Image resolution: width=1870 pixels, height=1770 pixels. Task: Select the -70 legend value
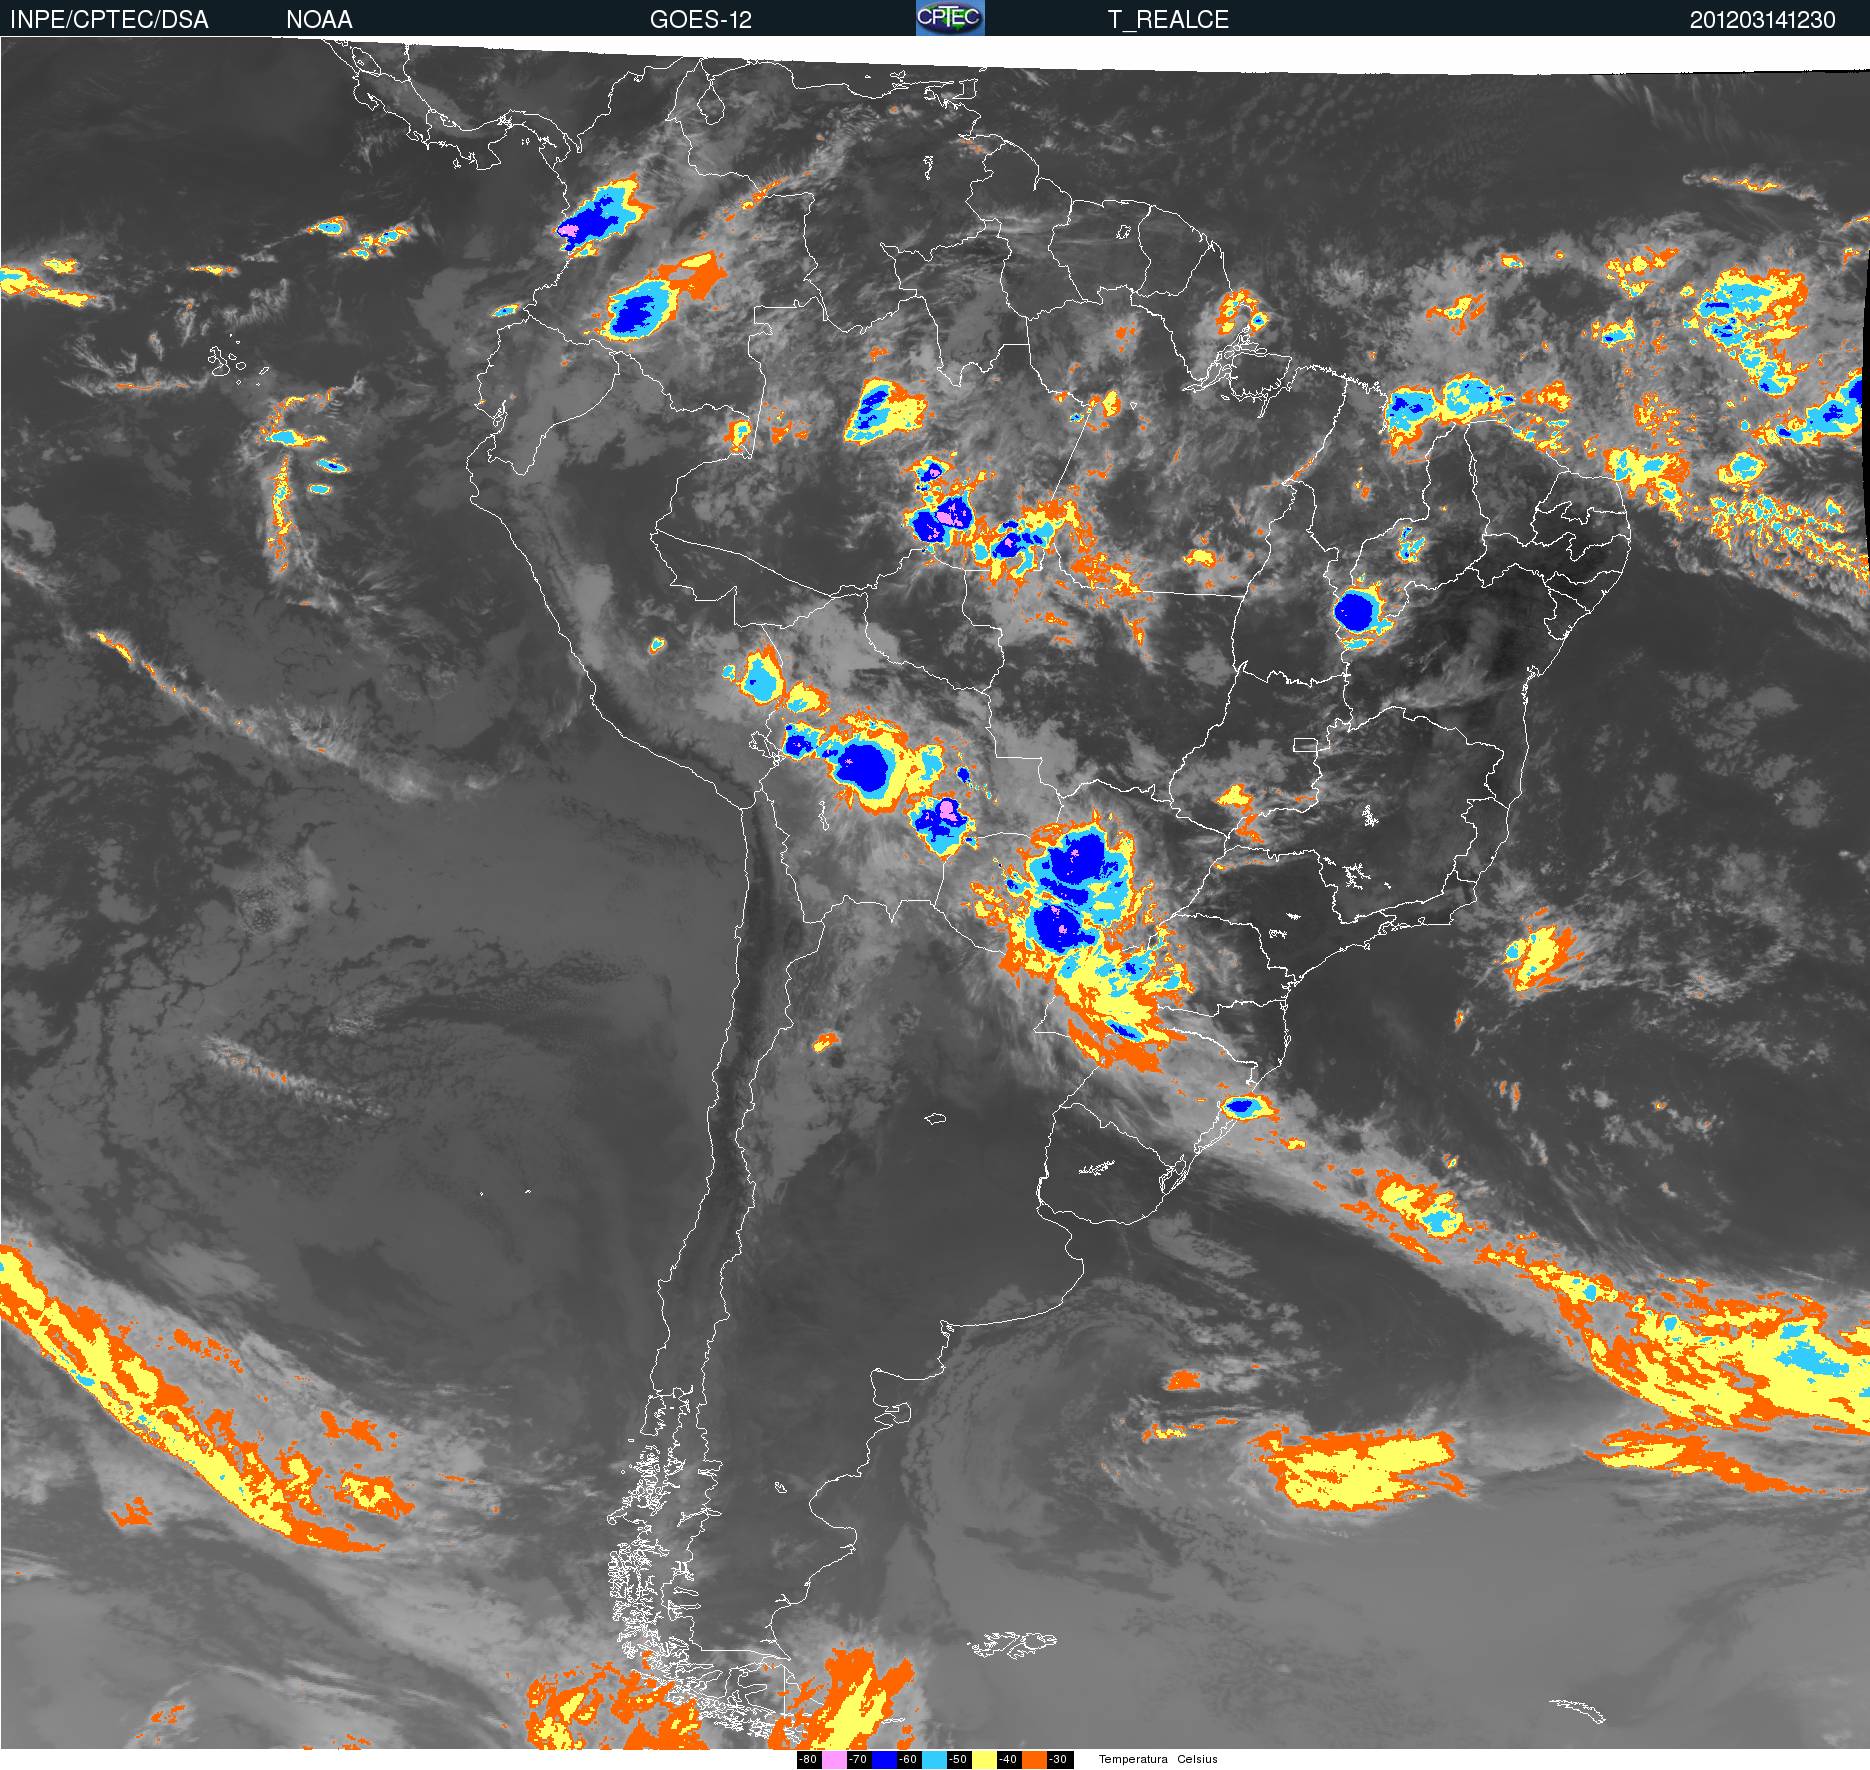click(858, 1760)
